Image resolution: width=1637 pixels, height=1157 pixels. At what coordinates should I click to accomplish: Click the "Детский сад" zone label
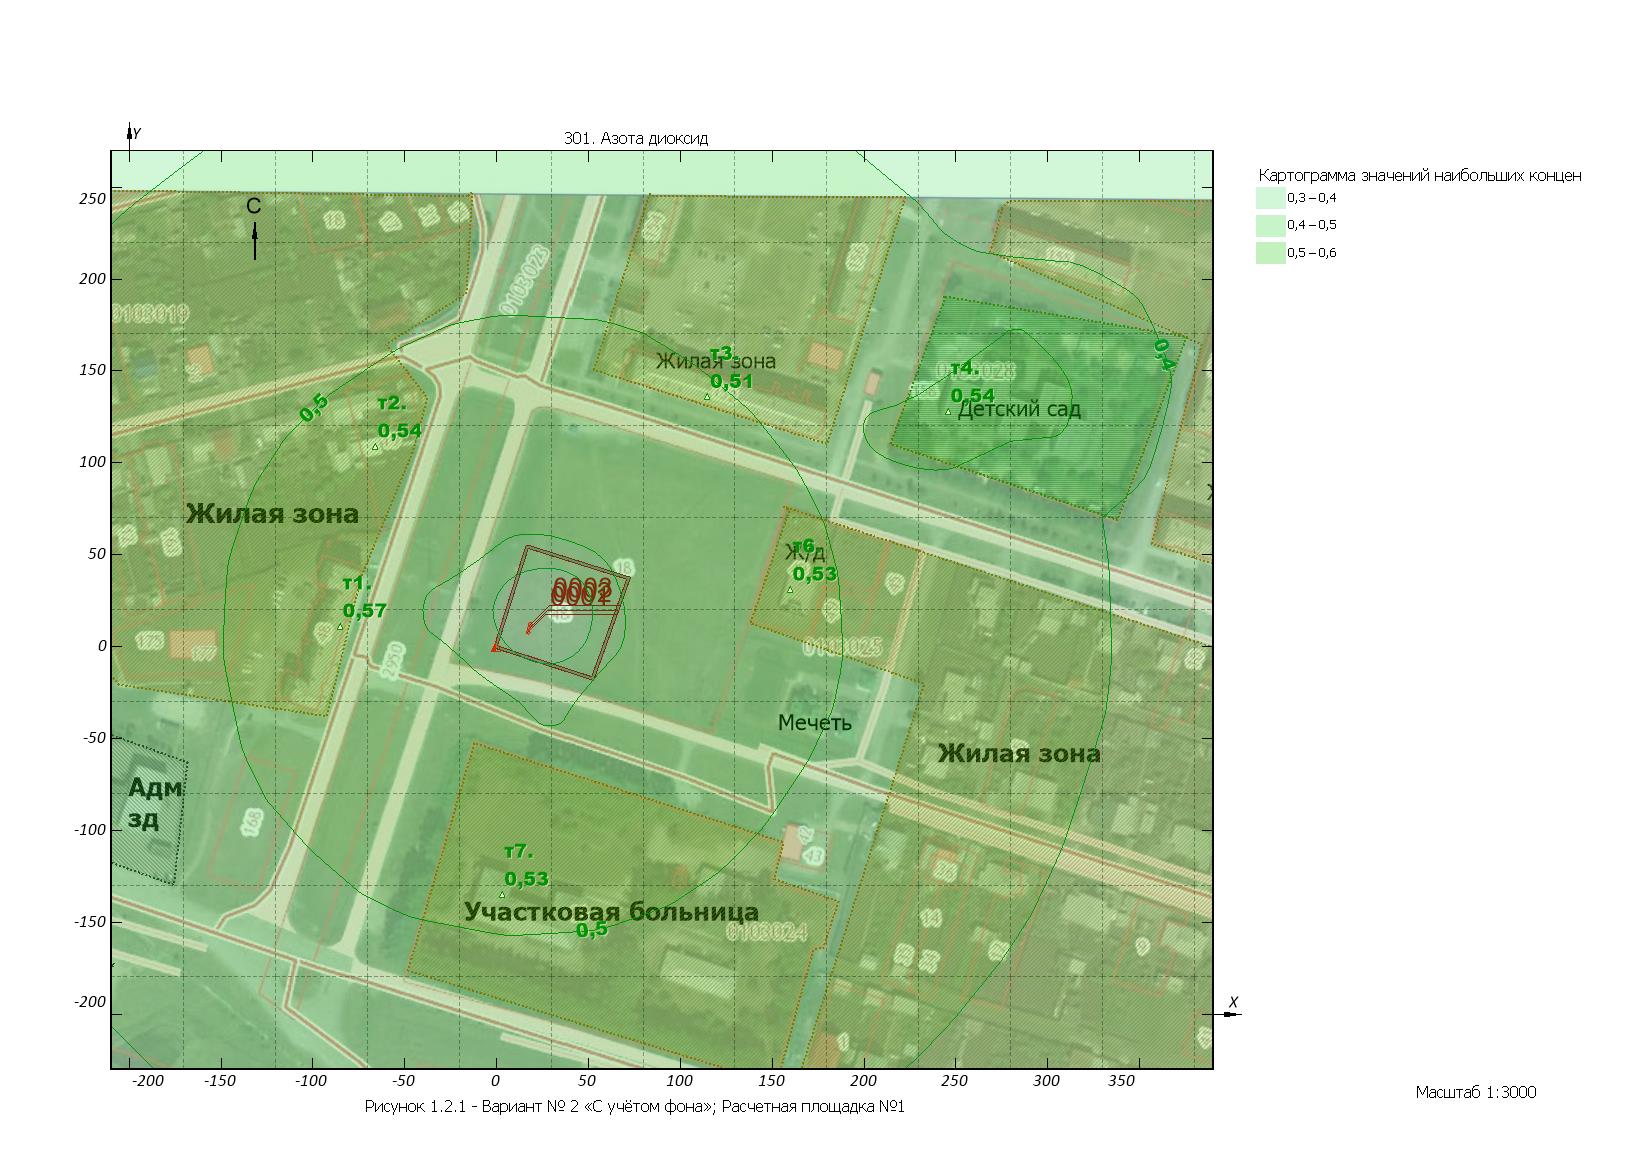point(1018,410)
